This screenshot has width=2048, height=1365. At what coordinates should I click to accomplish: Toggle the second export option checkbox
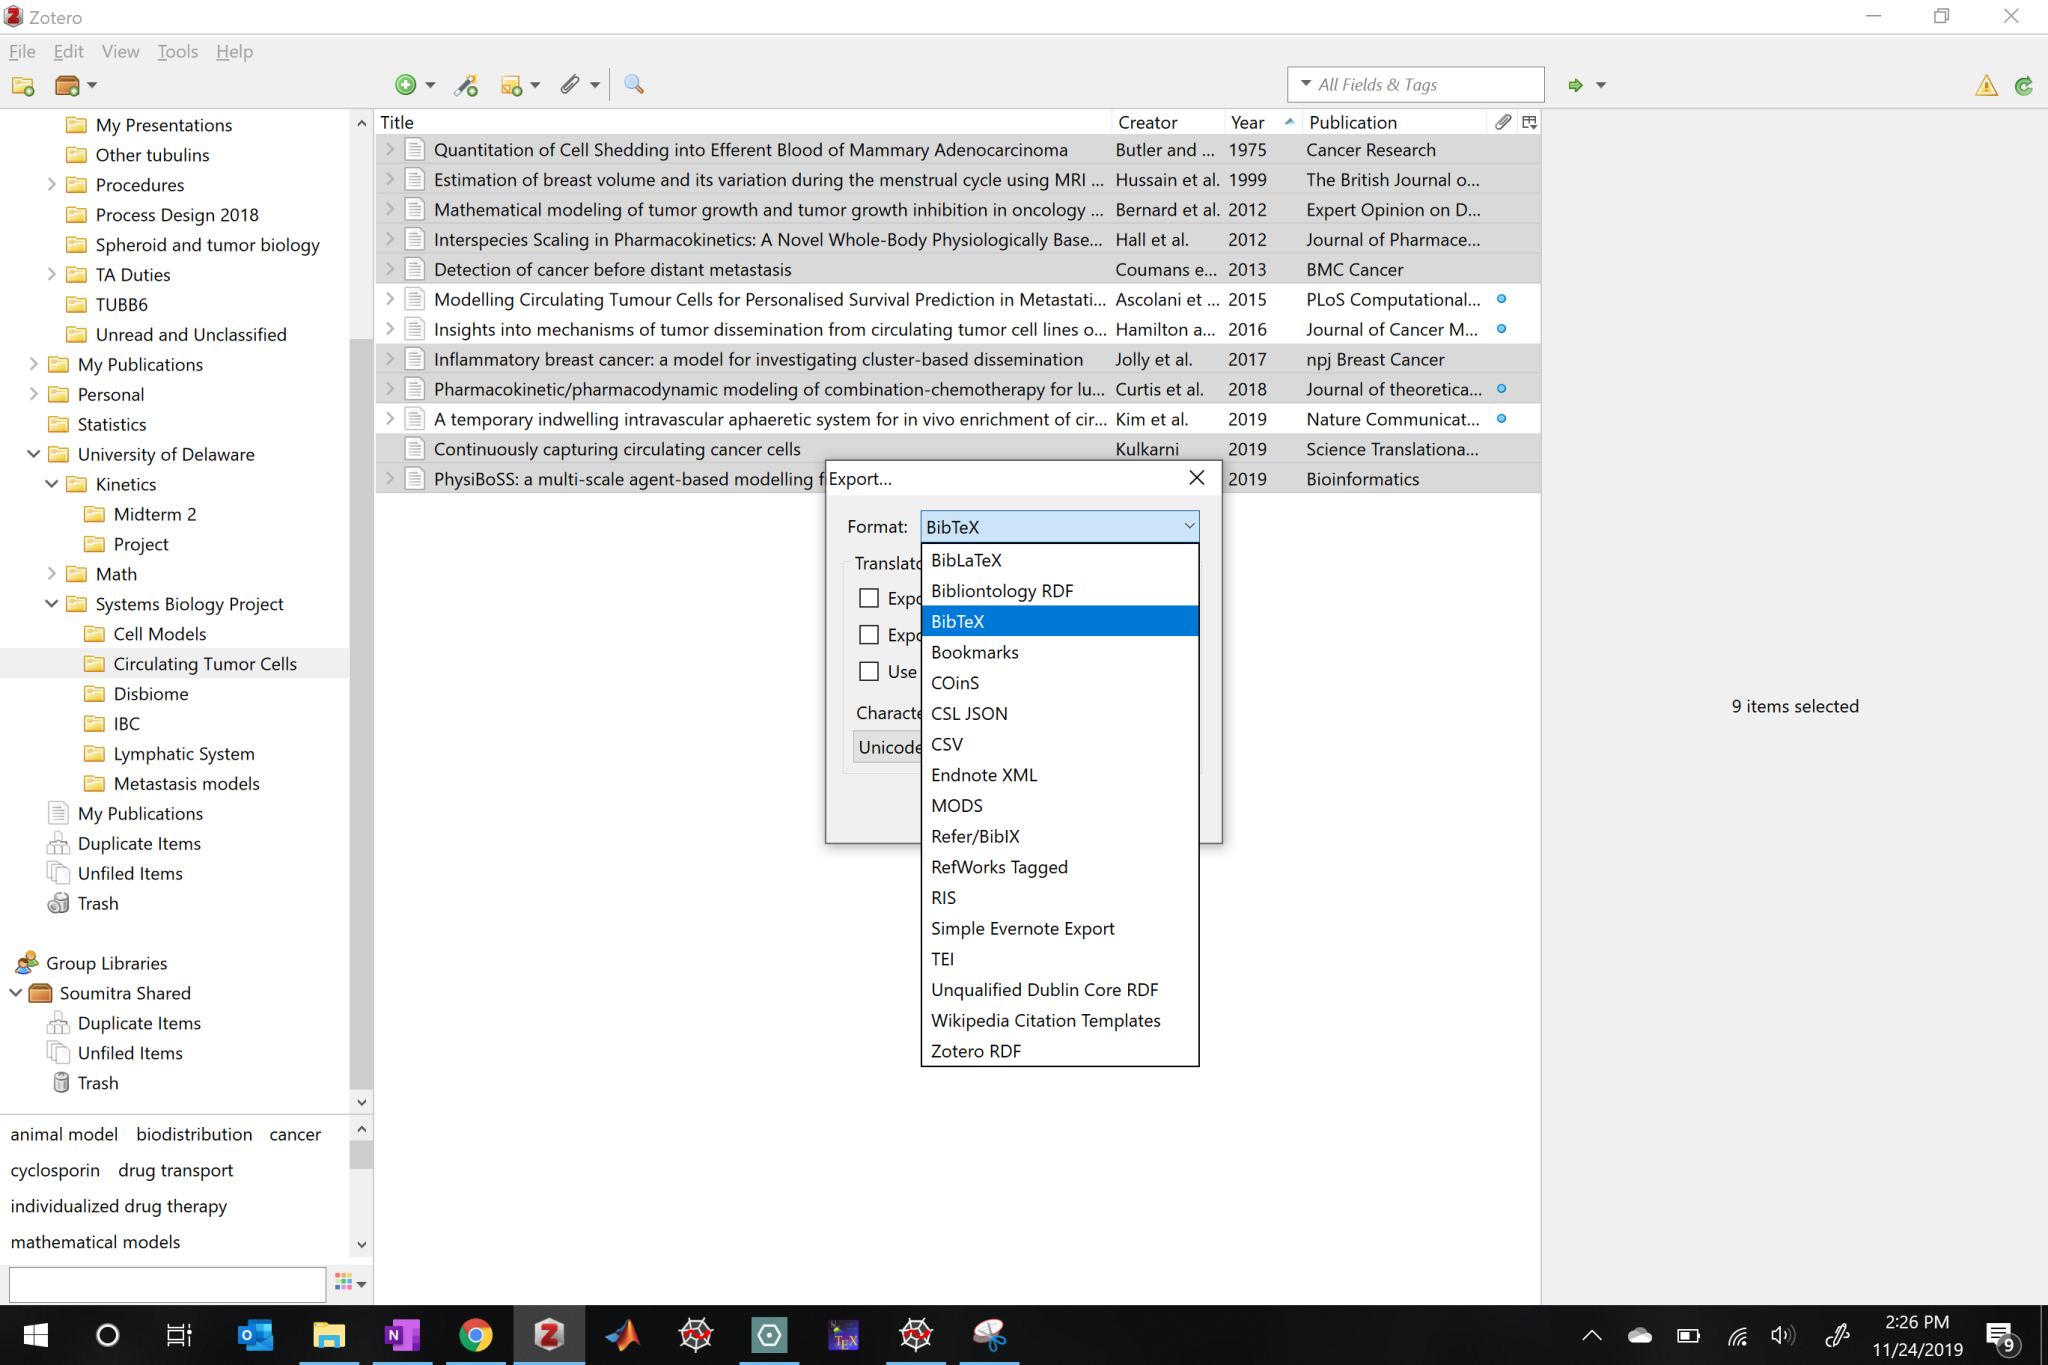tap(869, 635)
